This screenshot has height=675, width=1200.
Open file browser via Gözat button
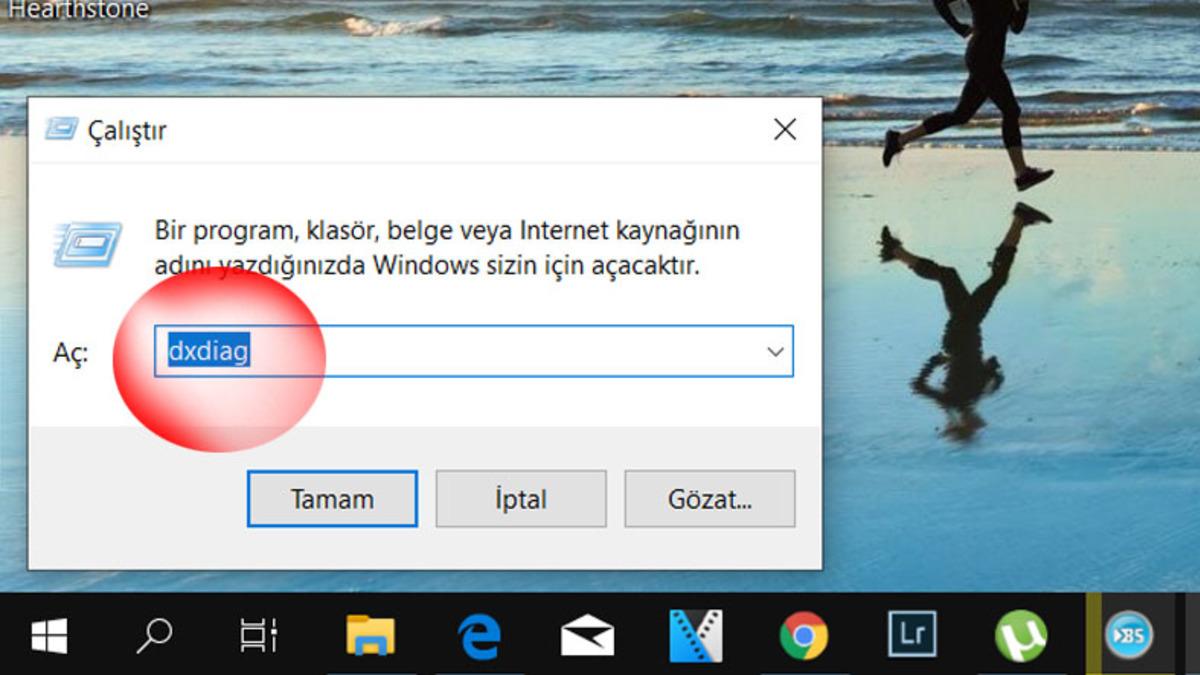pos(709,498)
